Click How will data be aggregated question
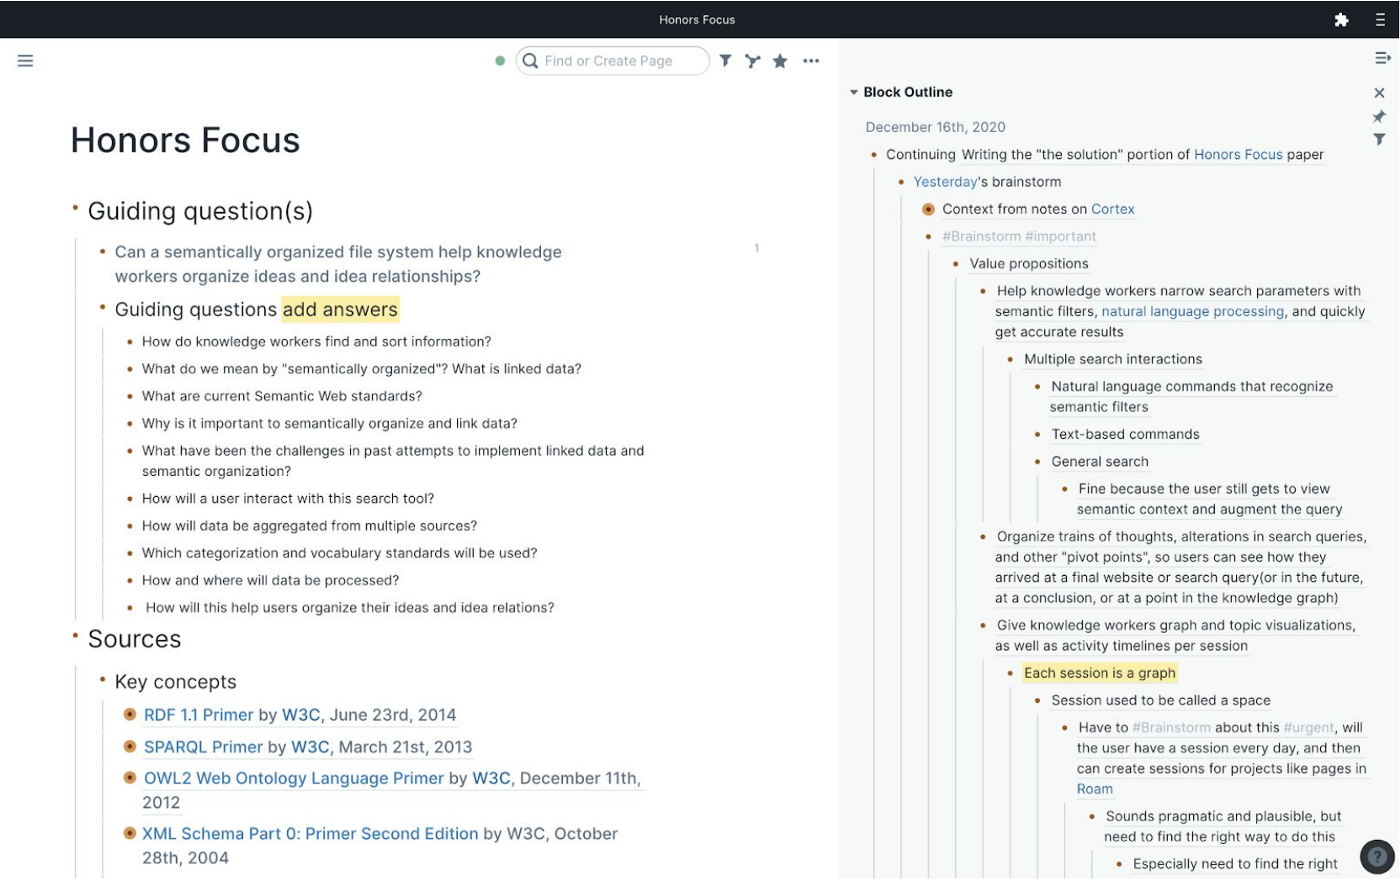The image size is (1400, 881). coord(309,526)
